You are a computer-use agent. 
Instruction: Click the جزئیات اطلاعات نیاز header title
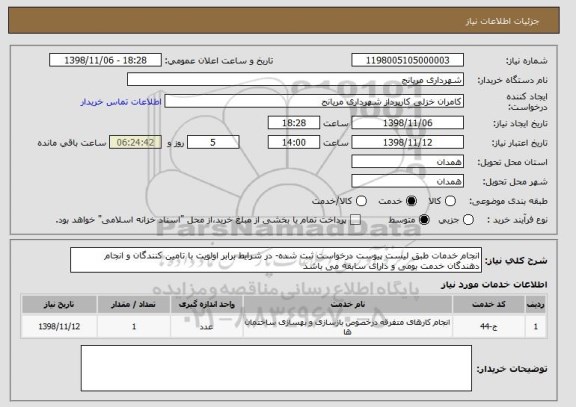coord(502,21)
